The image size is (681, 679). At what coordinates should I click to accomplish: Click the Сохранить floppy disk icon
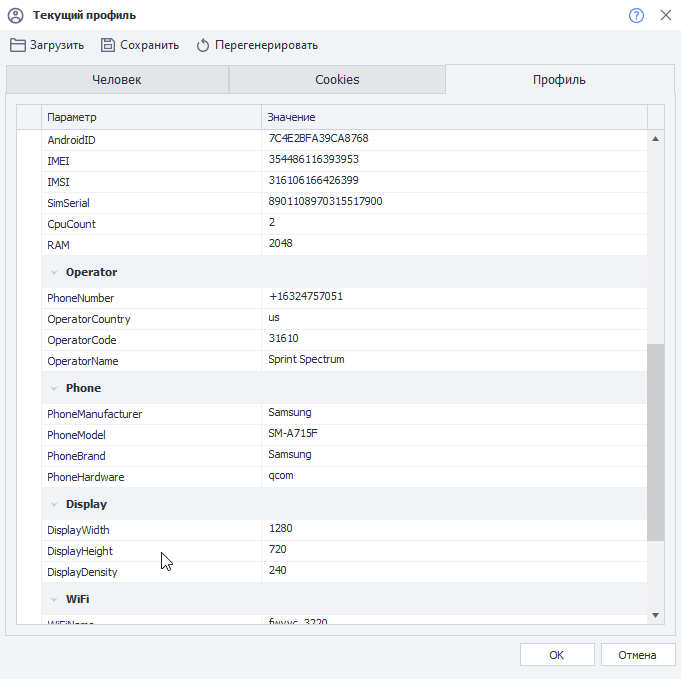point(107,45)
